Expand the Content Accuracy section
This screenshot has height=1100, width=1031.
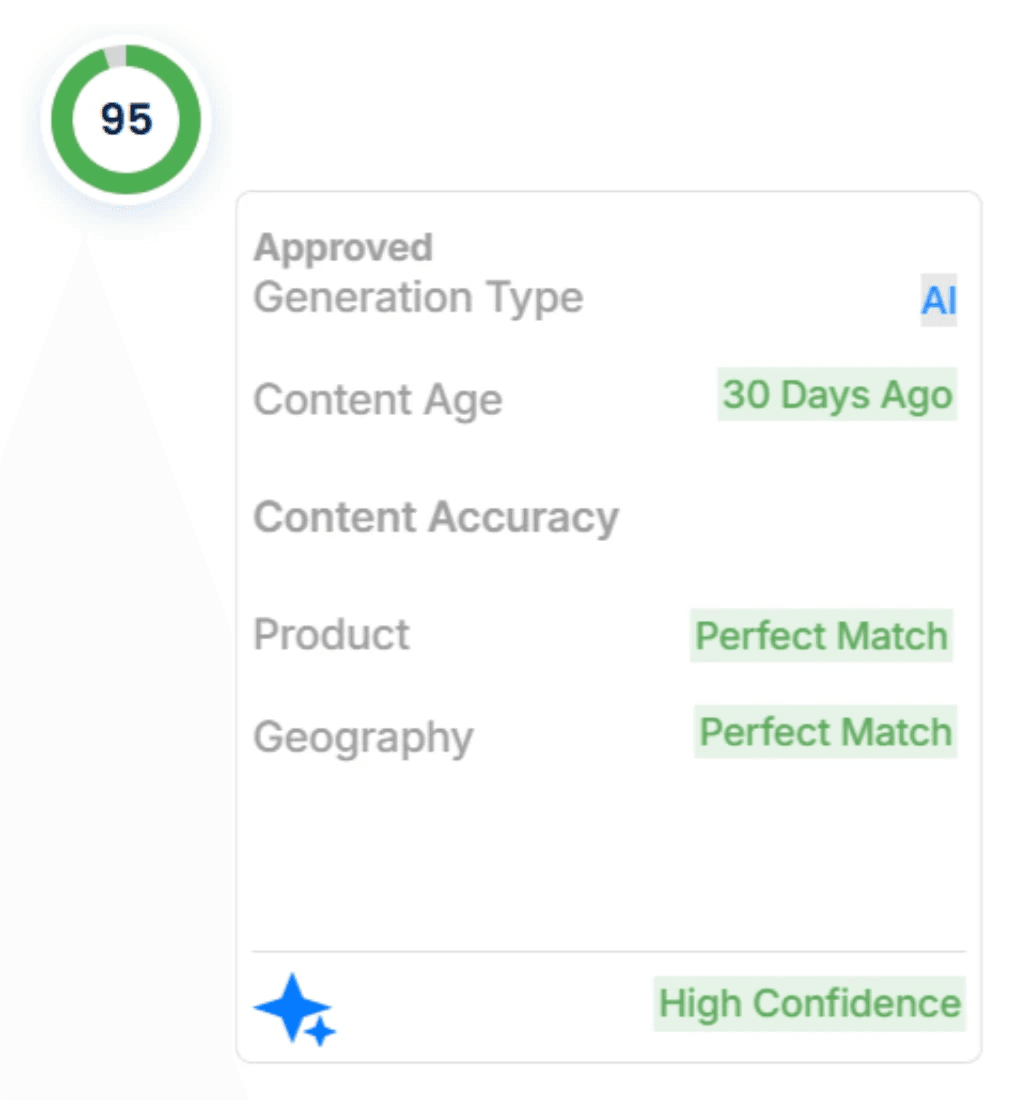[x=435, y=517]
